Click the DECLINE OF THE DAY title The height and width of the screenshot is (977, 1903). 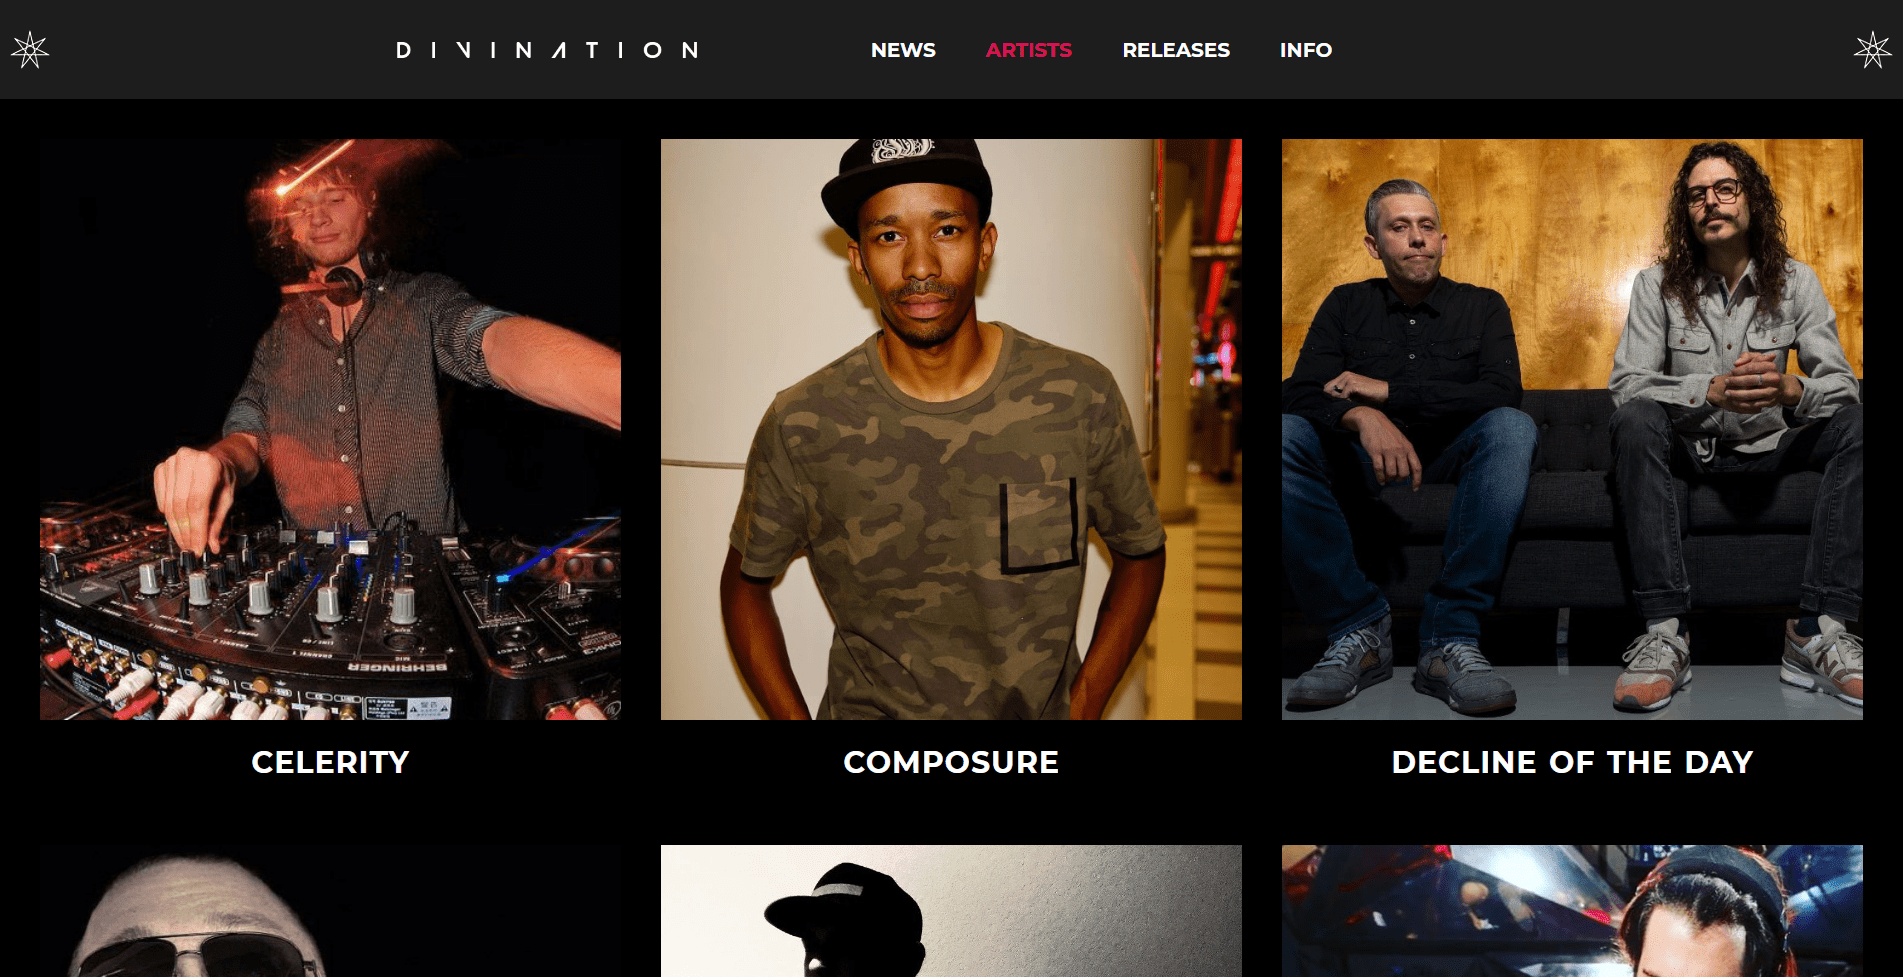[x=1572, y=762]
